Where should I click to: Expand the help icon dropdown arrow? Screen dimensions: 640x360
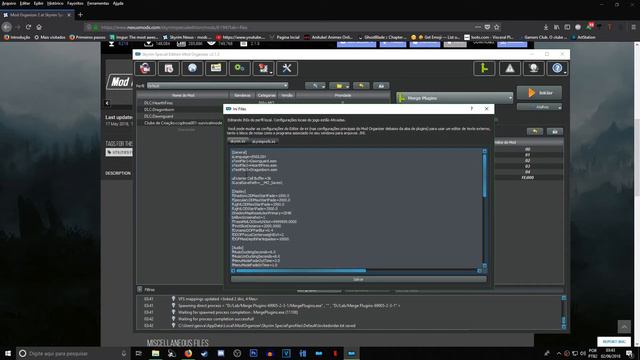click(565, 72)
